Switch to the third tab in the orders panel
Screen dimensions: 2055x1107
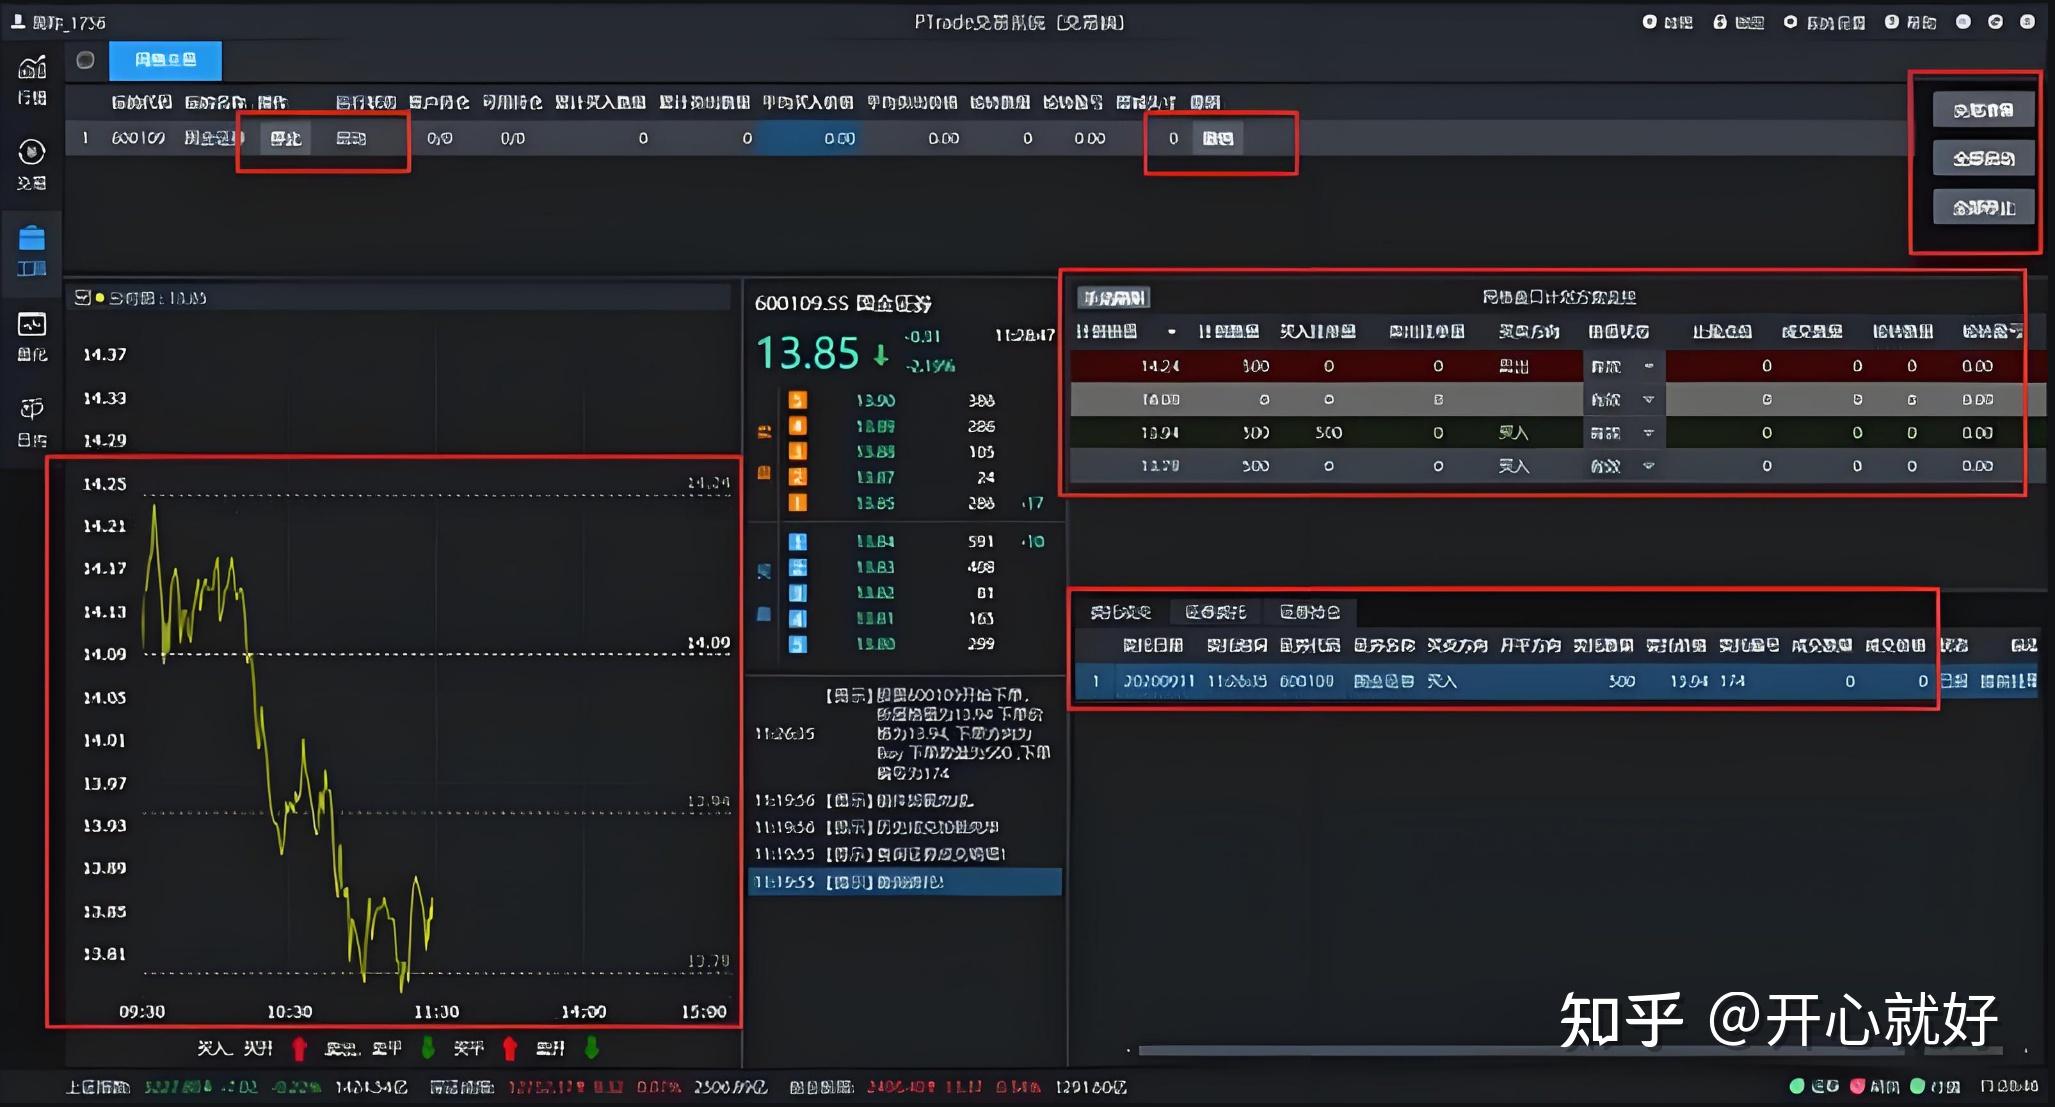1310,611
